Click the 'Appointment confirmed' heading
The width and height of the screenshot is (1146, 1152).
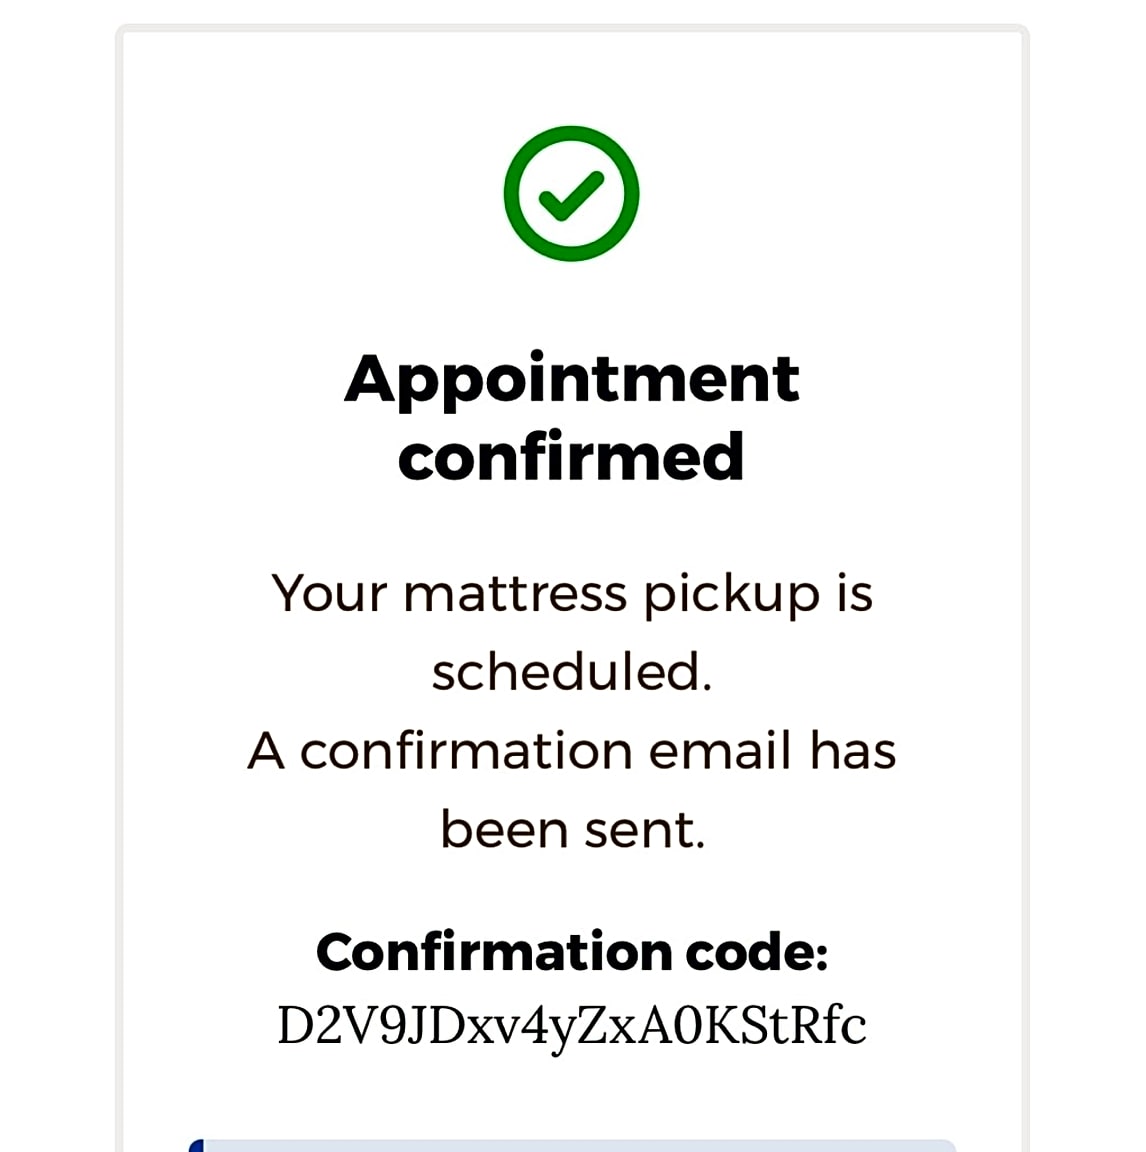572,417
